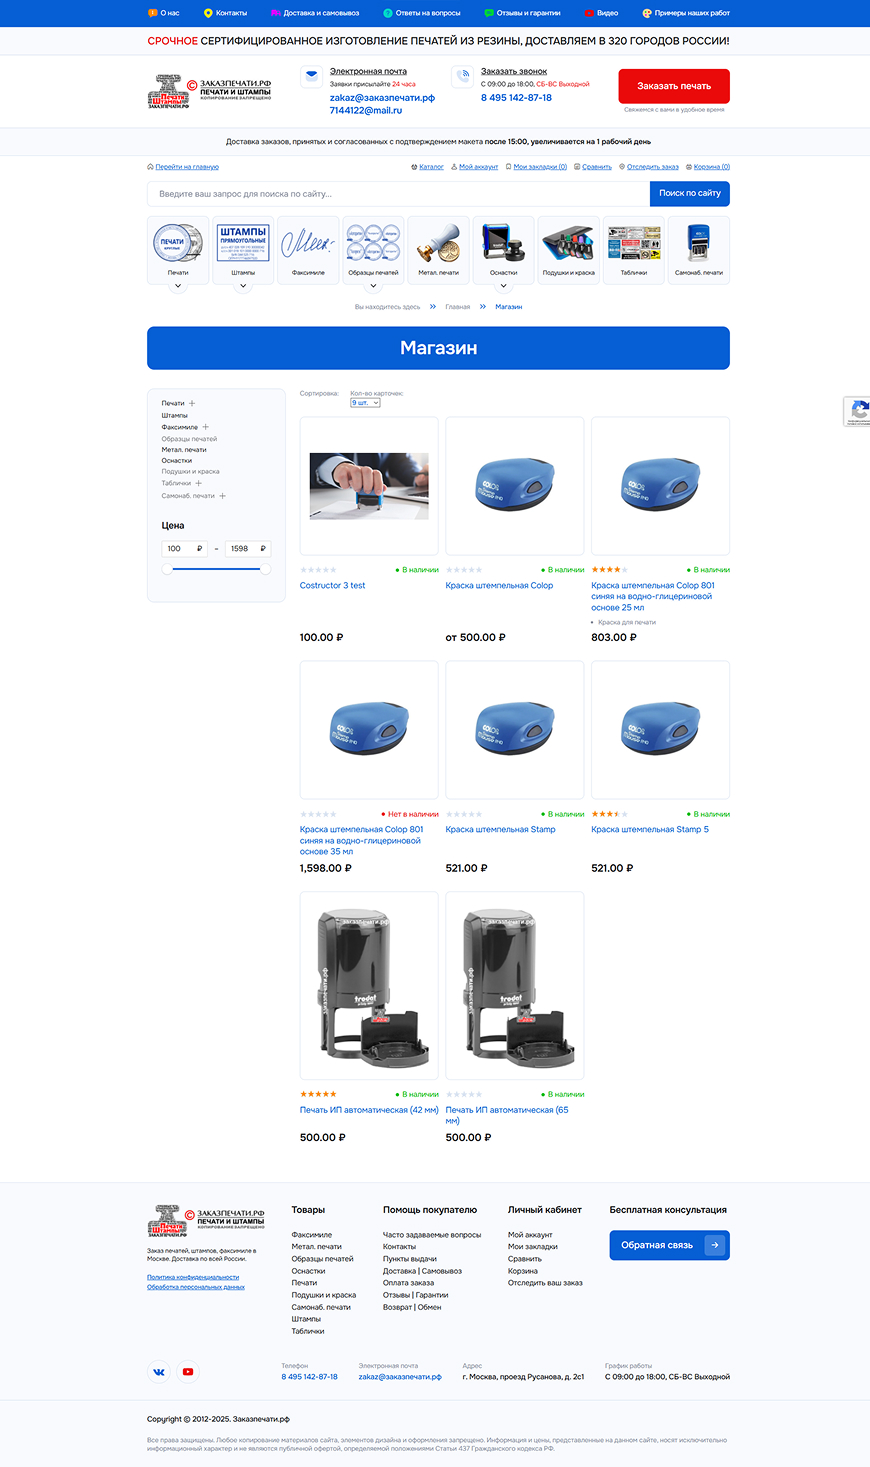Expand the Таблички sidebar plus sign

[198, 483]
